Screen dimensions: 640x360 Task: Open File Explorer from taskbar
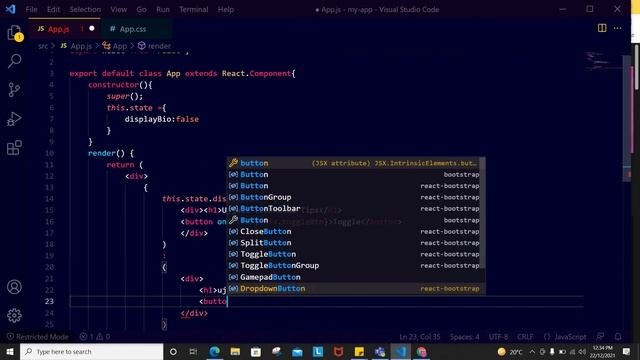point(235,351)
